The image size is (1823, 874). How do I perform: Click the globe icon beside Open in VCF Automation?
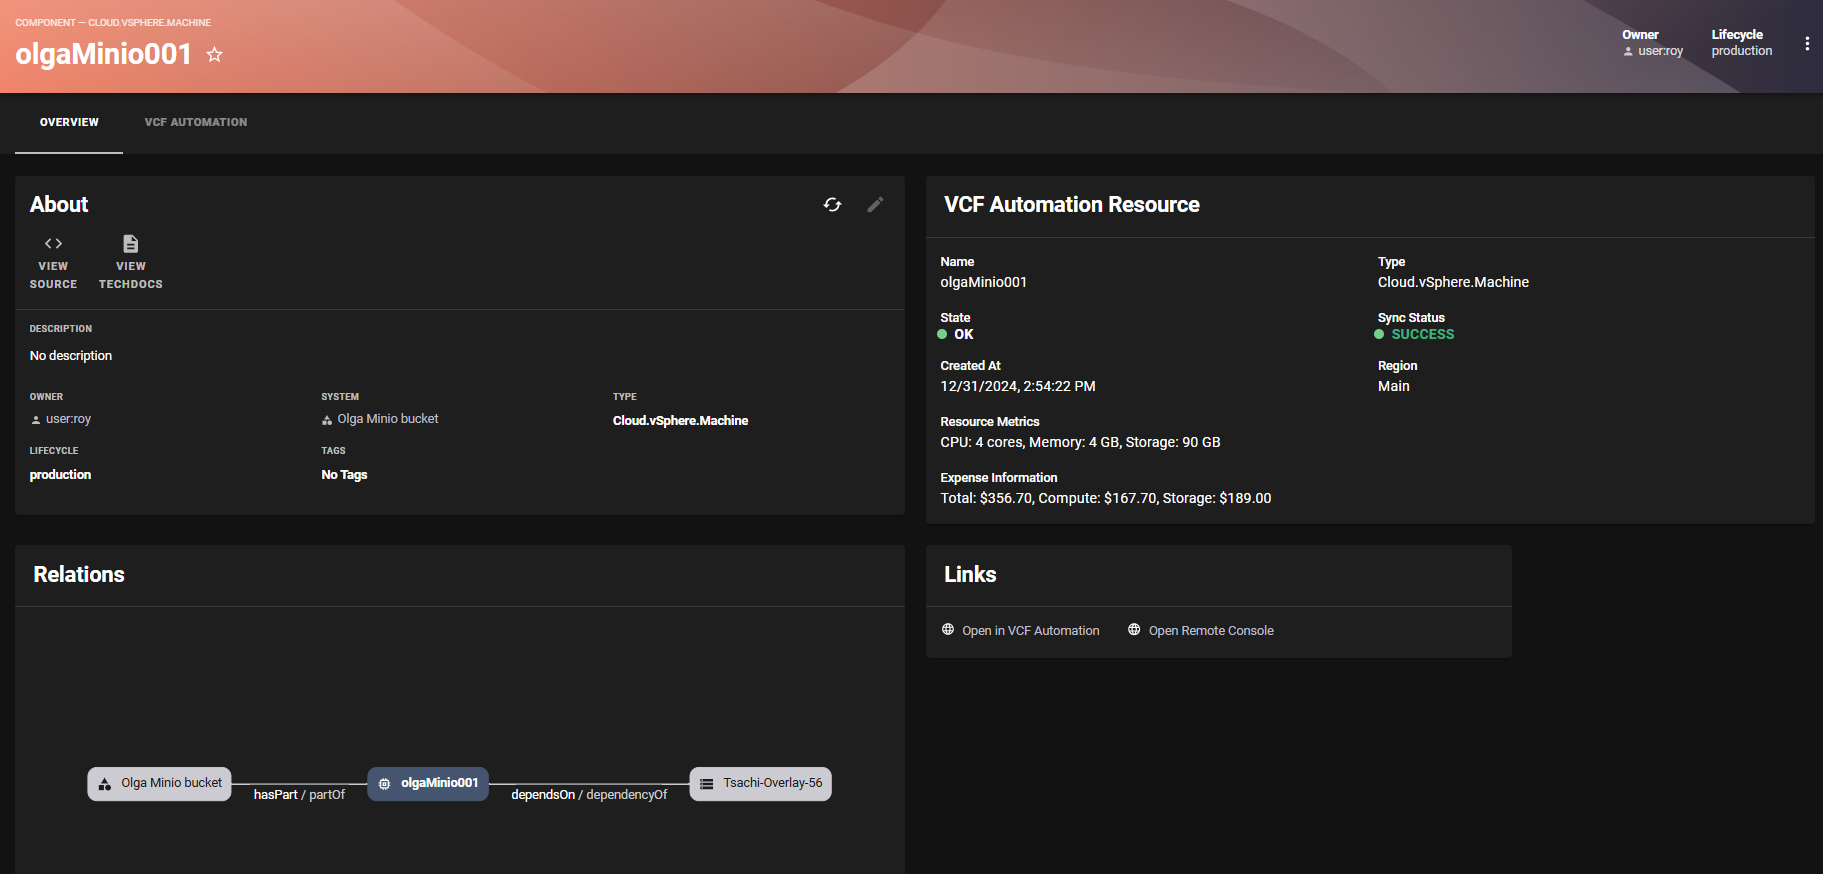point(948,629)
